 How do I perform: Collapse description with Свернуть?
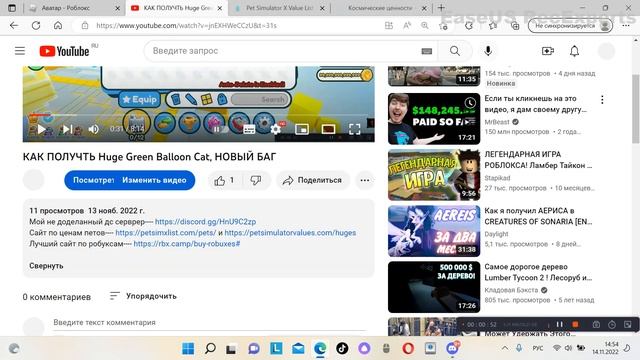coord(46,266)
